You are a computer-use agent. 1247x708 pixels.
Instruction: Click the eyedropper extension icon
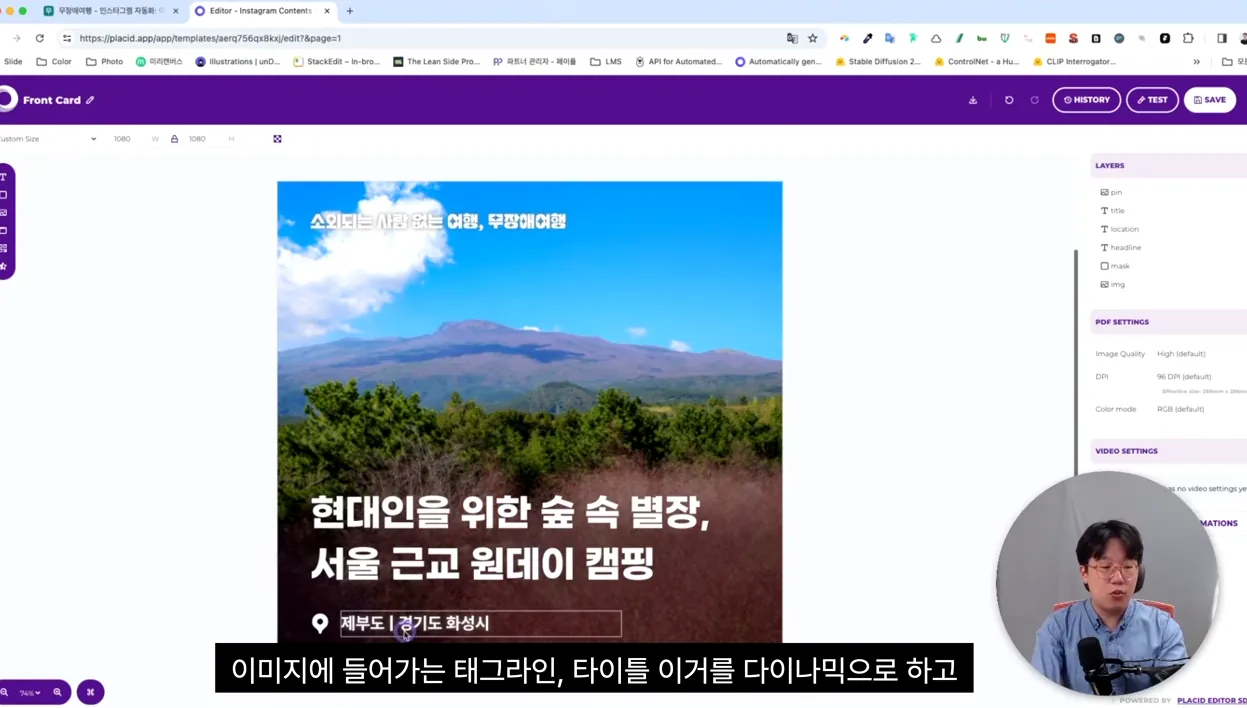coord(867,38)
